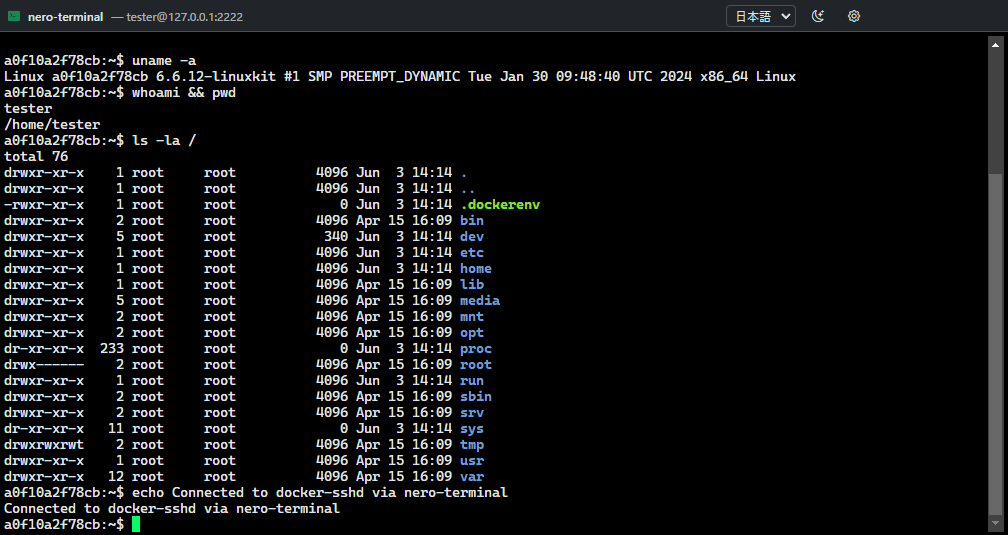This screenshot has height=535, width=1008.
Task: Toggle dark mode moon icon
Action: click(818, 16)
